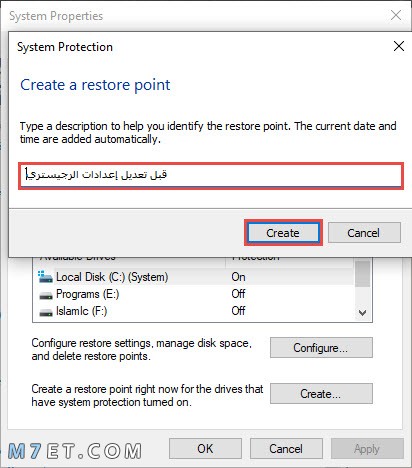Screen dimensions: 412x468
Task: Focus the restore point description text field
Action: point(211,176)
